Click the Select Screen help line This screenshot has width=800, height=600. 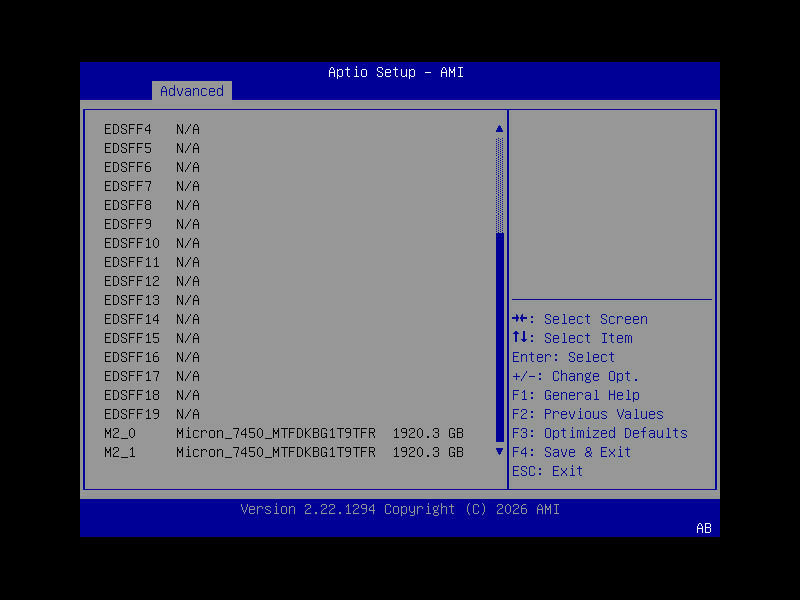coord(580,319)
